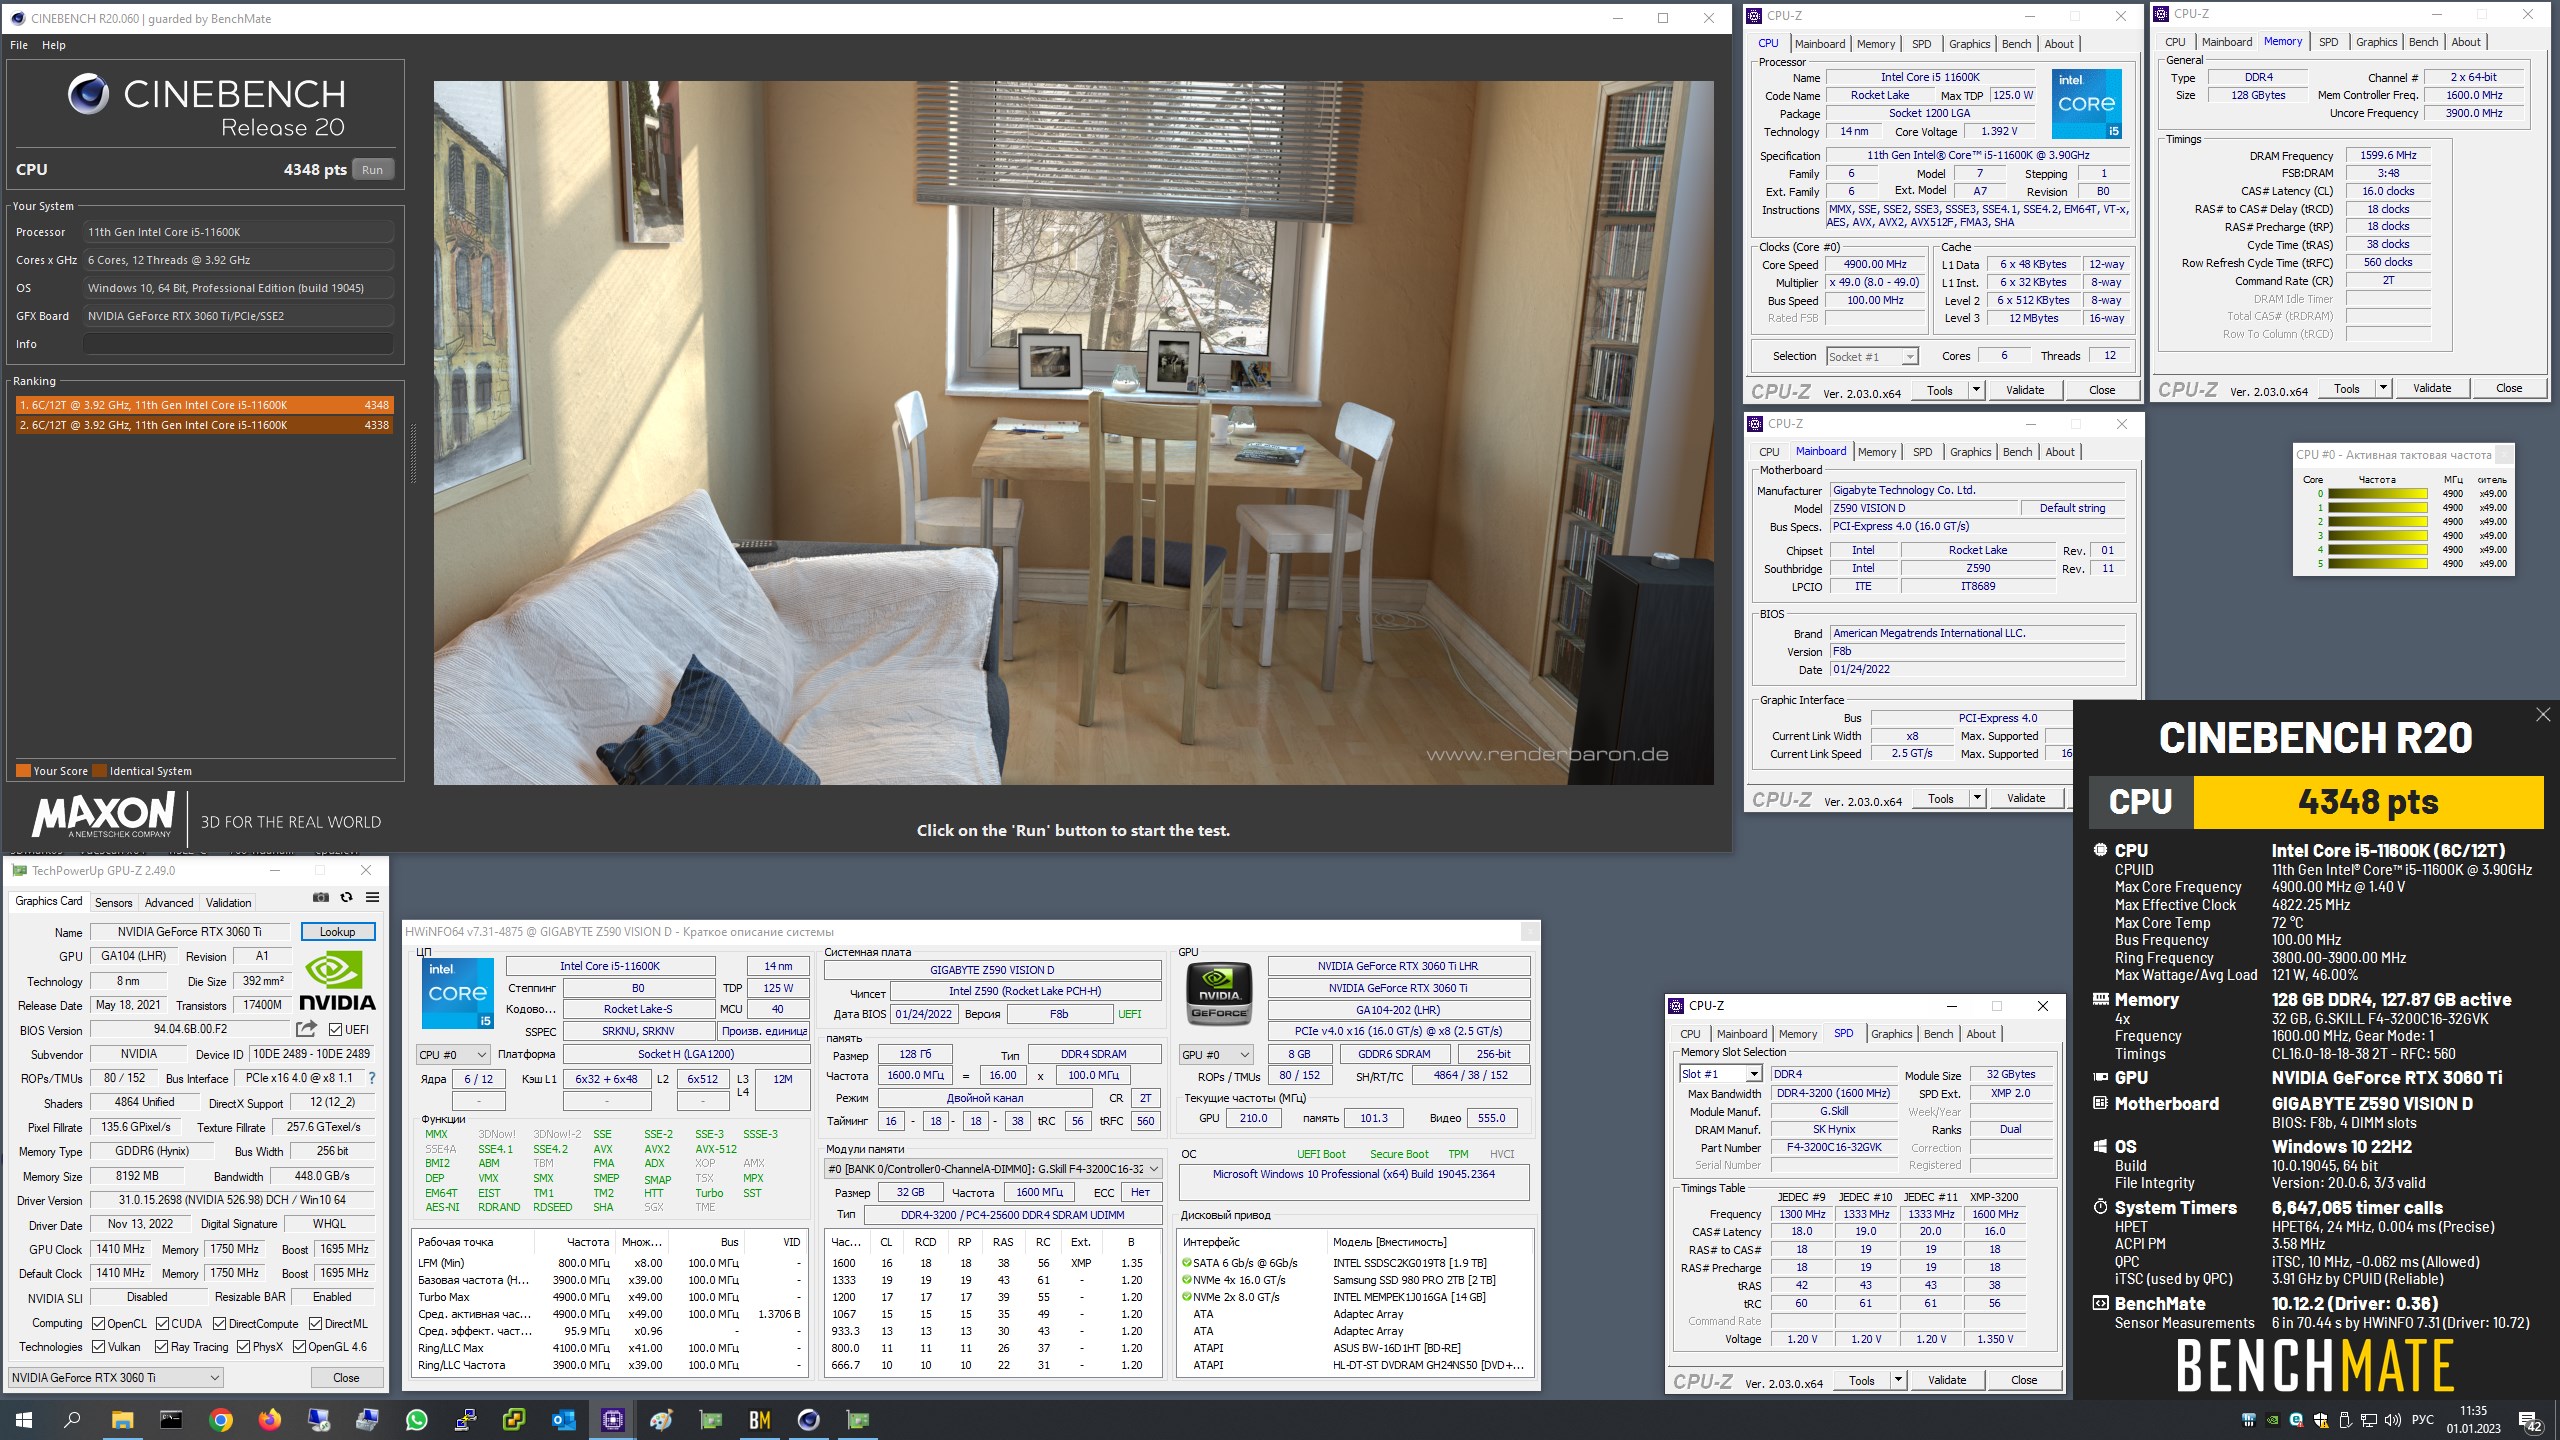Toggle OpenGL 4.6 checkbox in GPU-Z
Viewport: 2560px width, 1440px height.
coord(299,1347)
